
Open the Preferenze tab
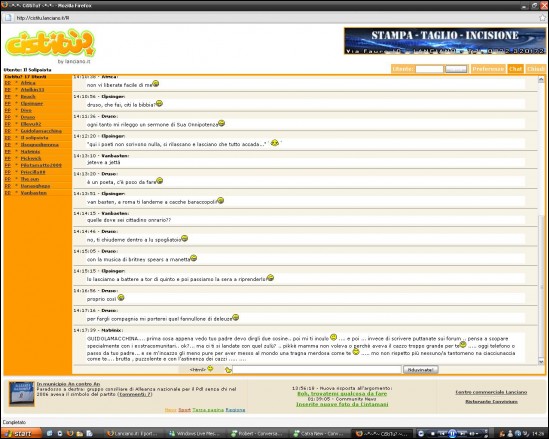click(x=488, y=69)
